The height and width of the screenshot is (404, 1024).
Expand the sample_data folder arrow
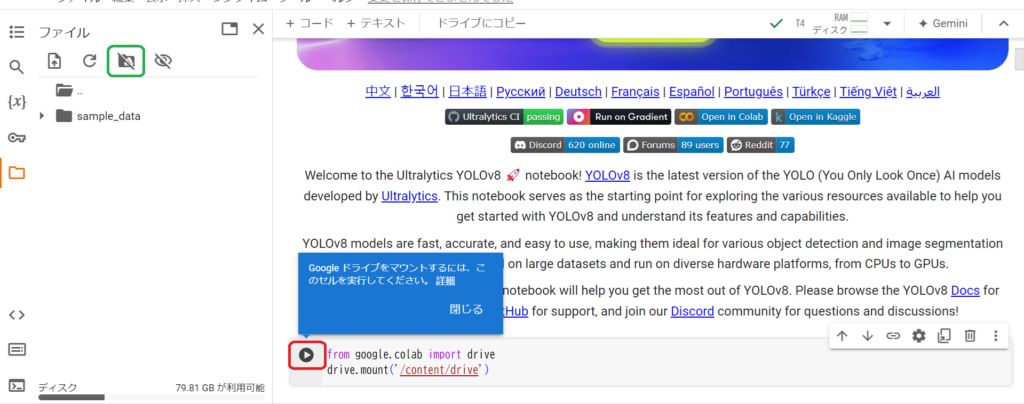point(42,116)
